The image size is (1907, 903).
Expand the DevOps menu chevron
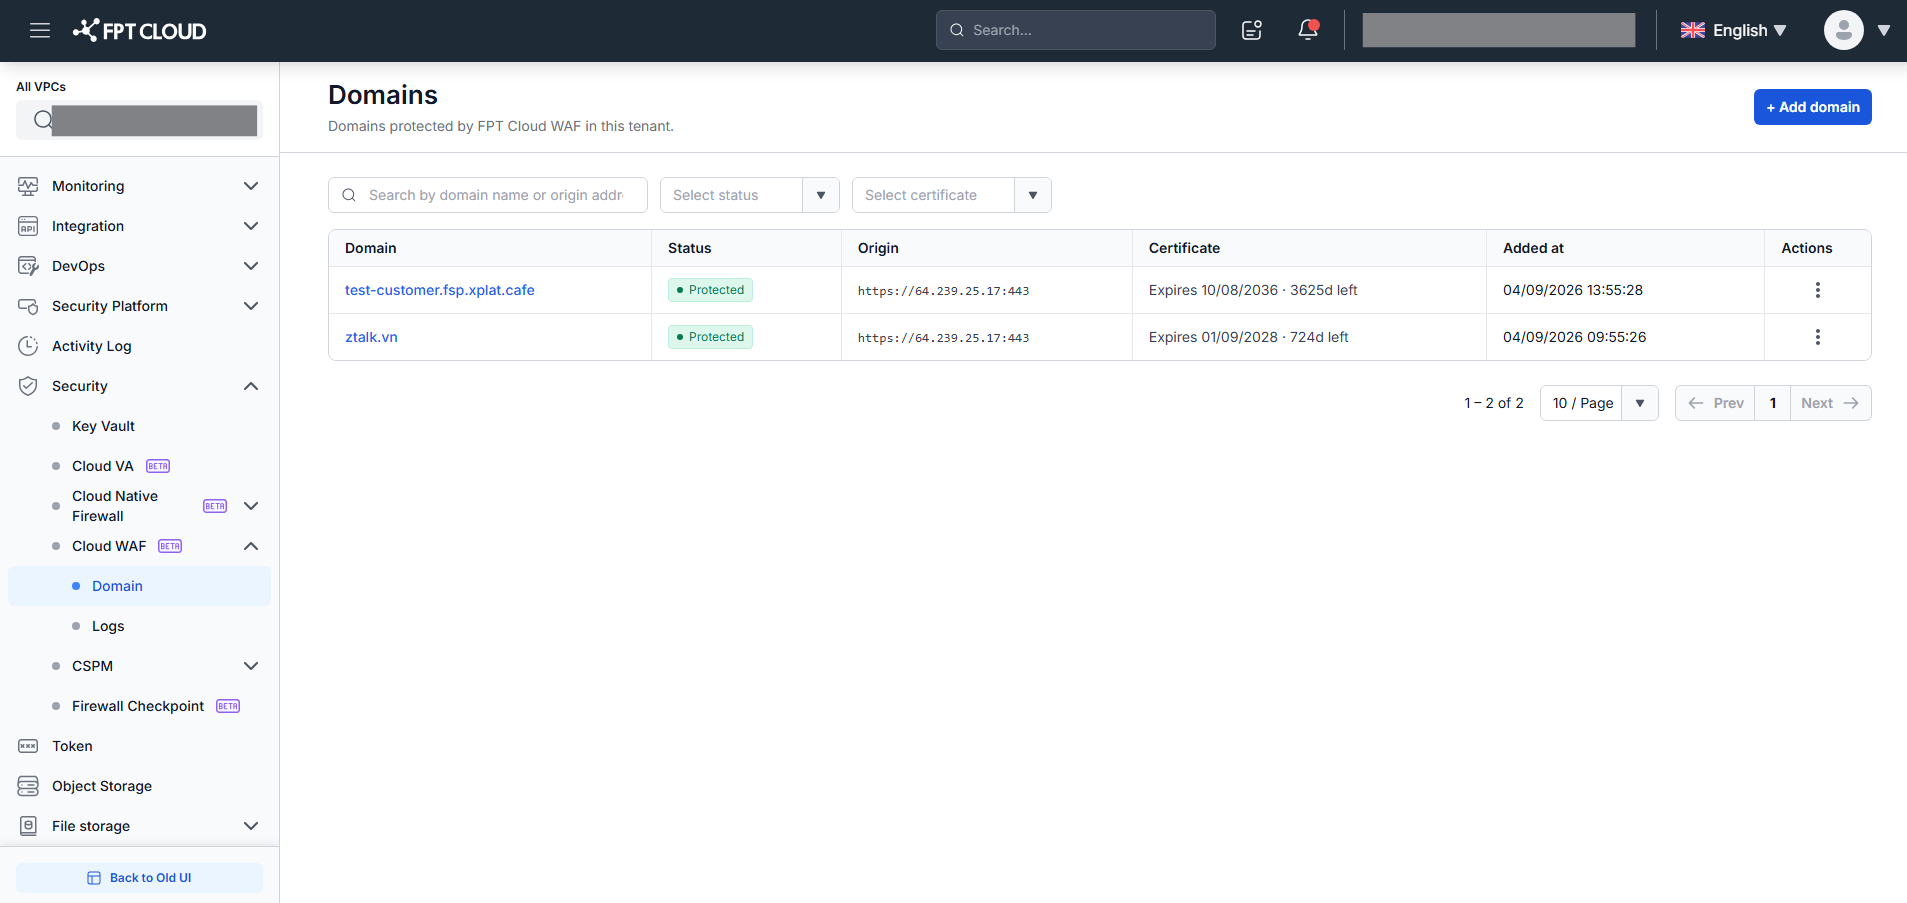click(251, 266)
